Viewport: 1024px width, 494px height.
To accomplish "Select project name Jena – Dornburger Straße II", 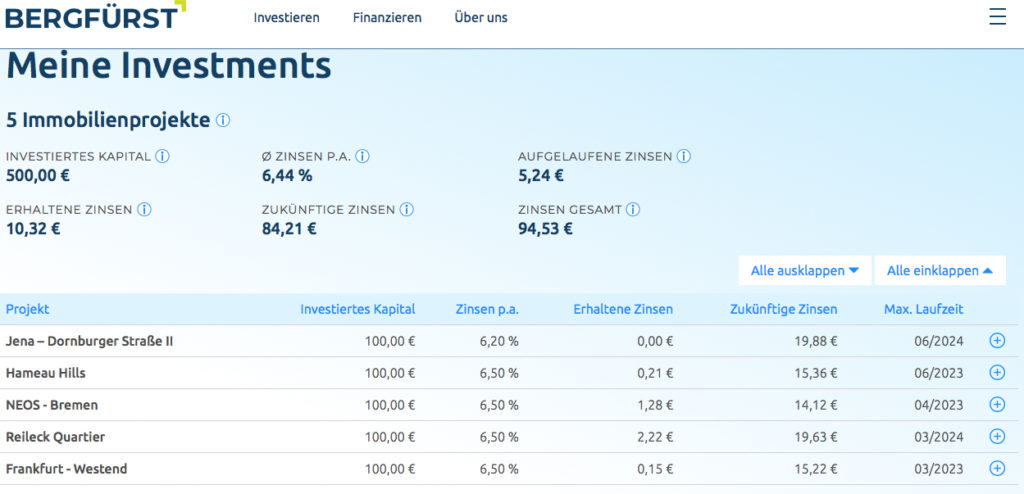I will pyautogui.click(x=89, y=341).
